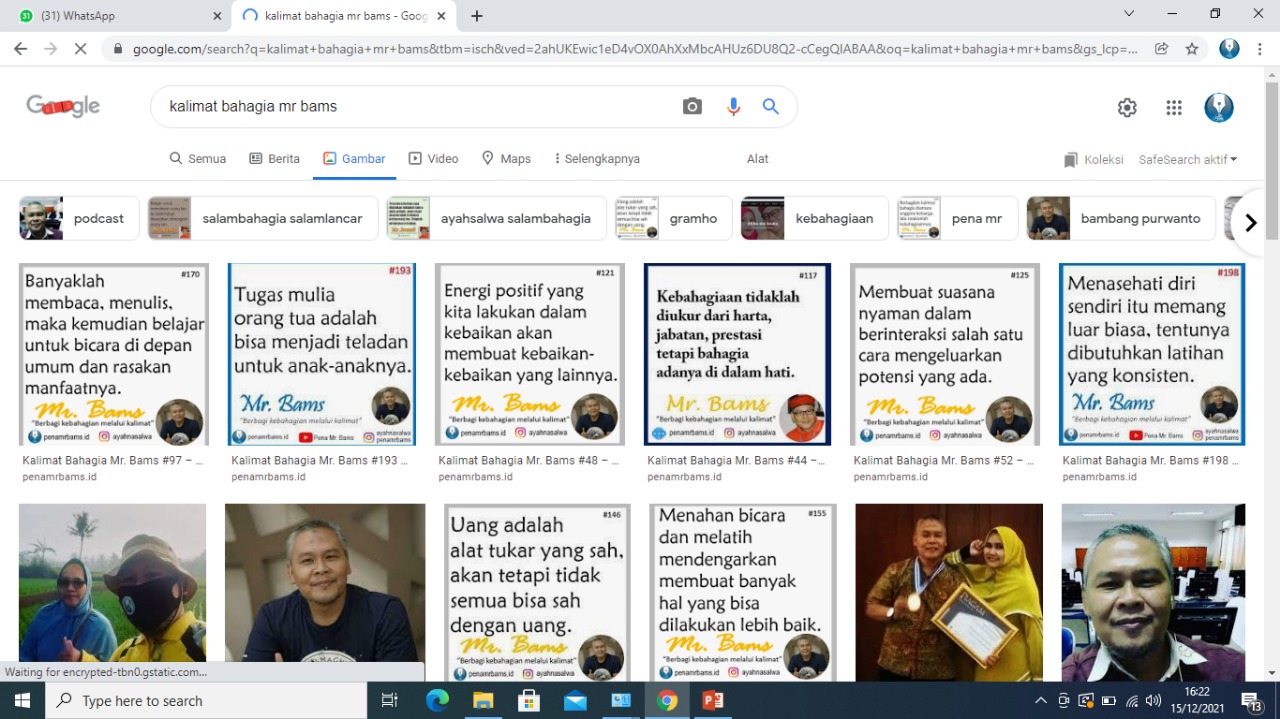1280x719 pixels.
Task: Open new browser tab
Action: pos(477,16)
